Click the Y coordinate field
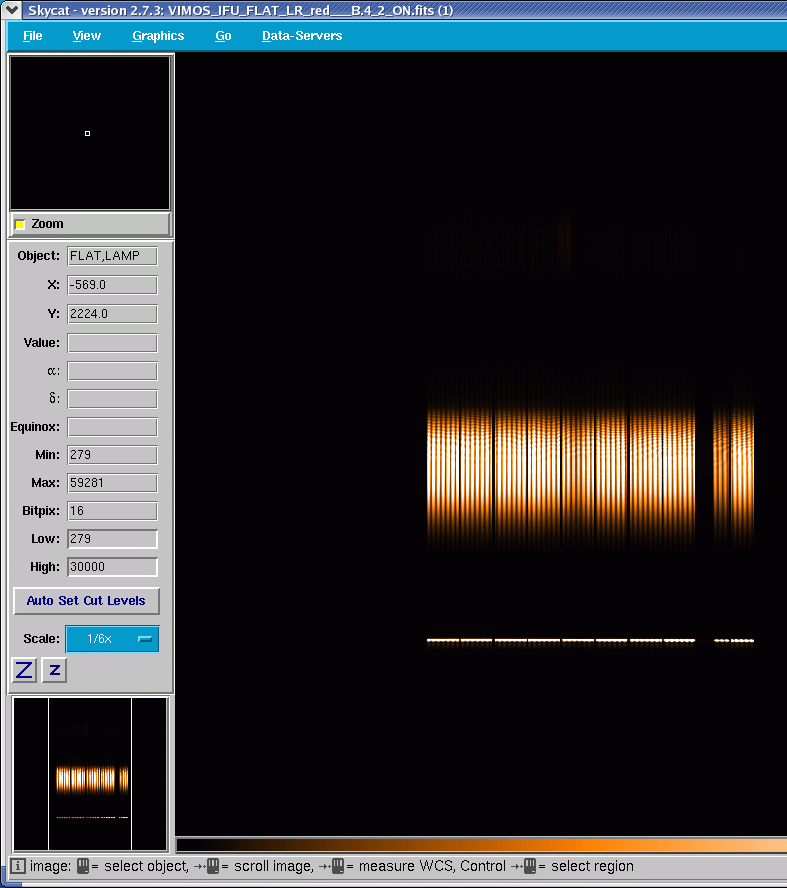Screen dimensions: 787x888 pos(112,314)
